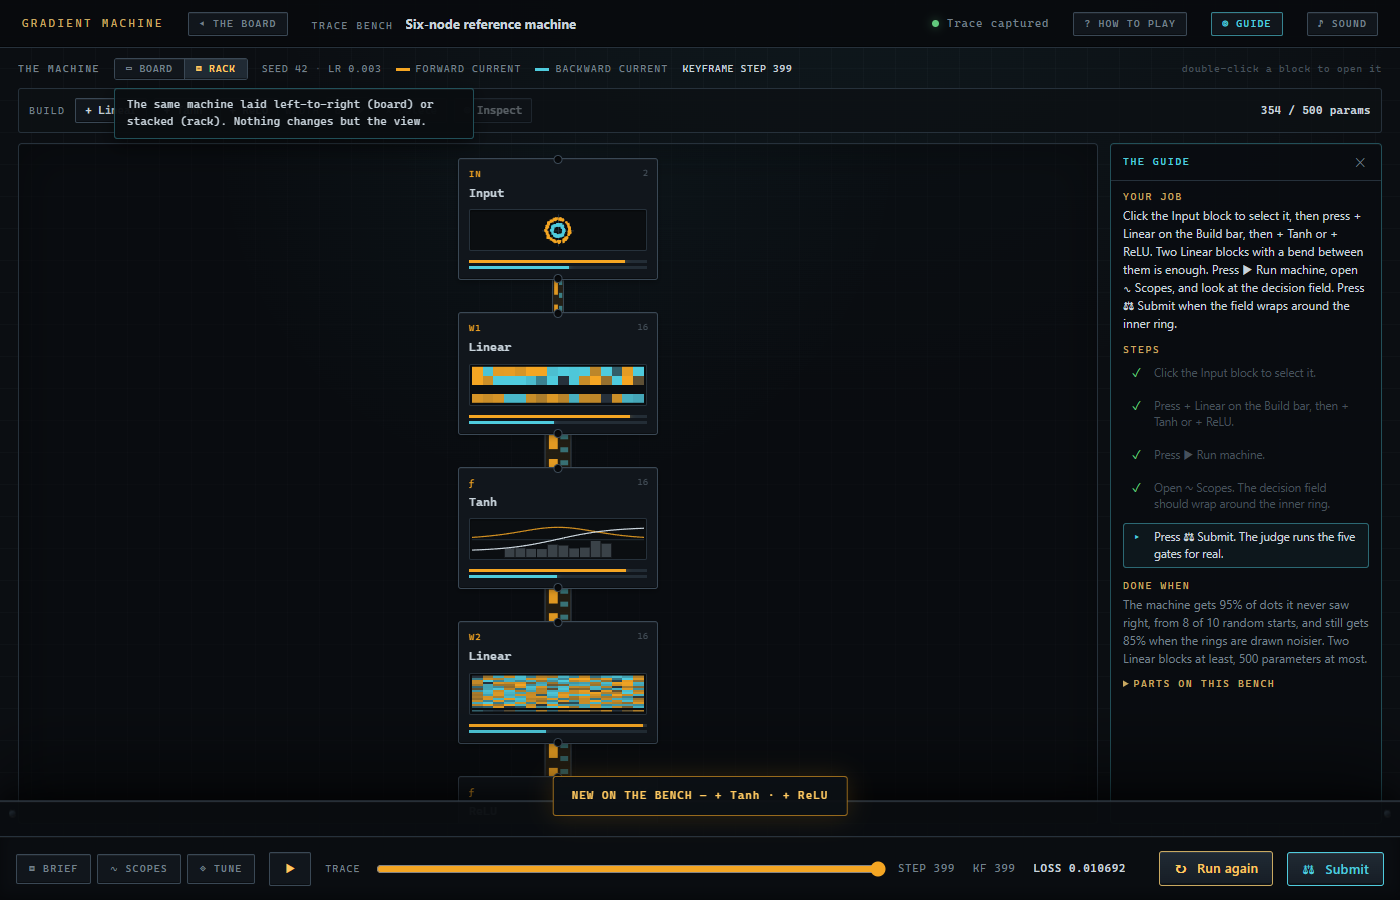Click the connector below the W2 Linear block
The height and width of the screenshot is (900, 1400).
(558, 759)
